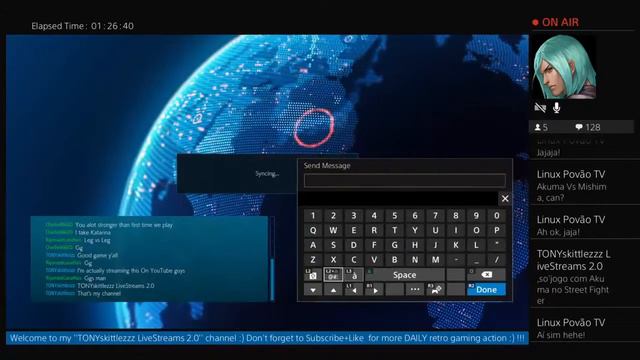Click chat line 'Leg vs Leg'

click(97, 240)
